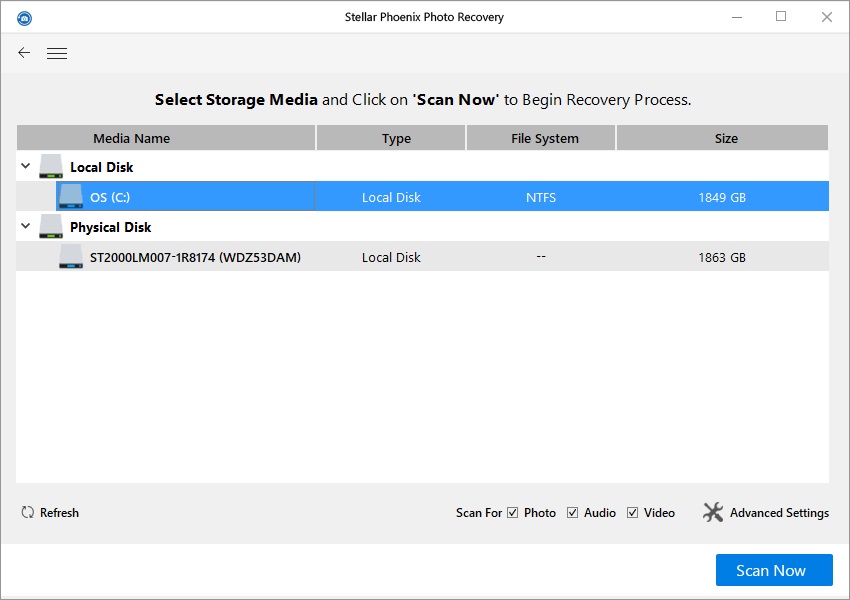Click the File System column header
Image resolution: width=850 pixels, height=600 pixels.
pos(540,137)
